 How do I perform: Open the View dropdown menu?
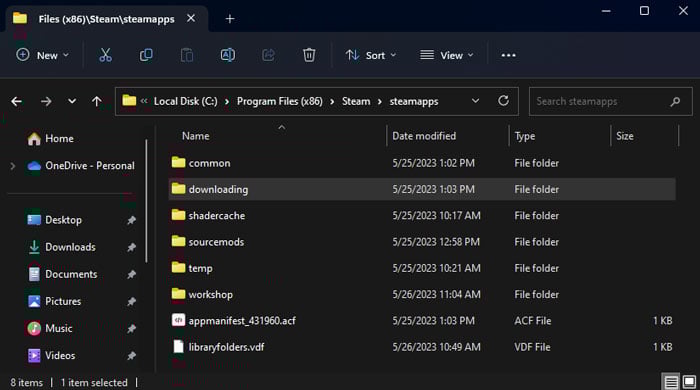tap(446, 55)
